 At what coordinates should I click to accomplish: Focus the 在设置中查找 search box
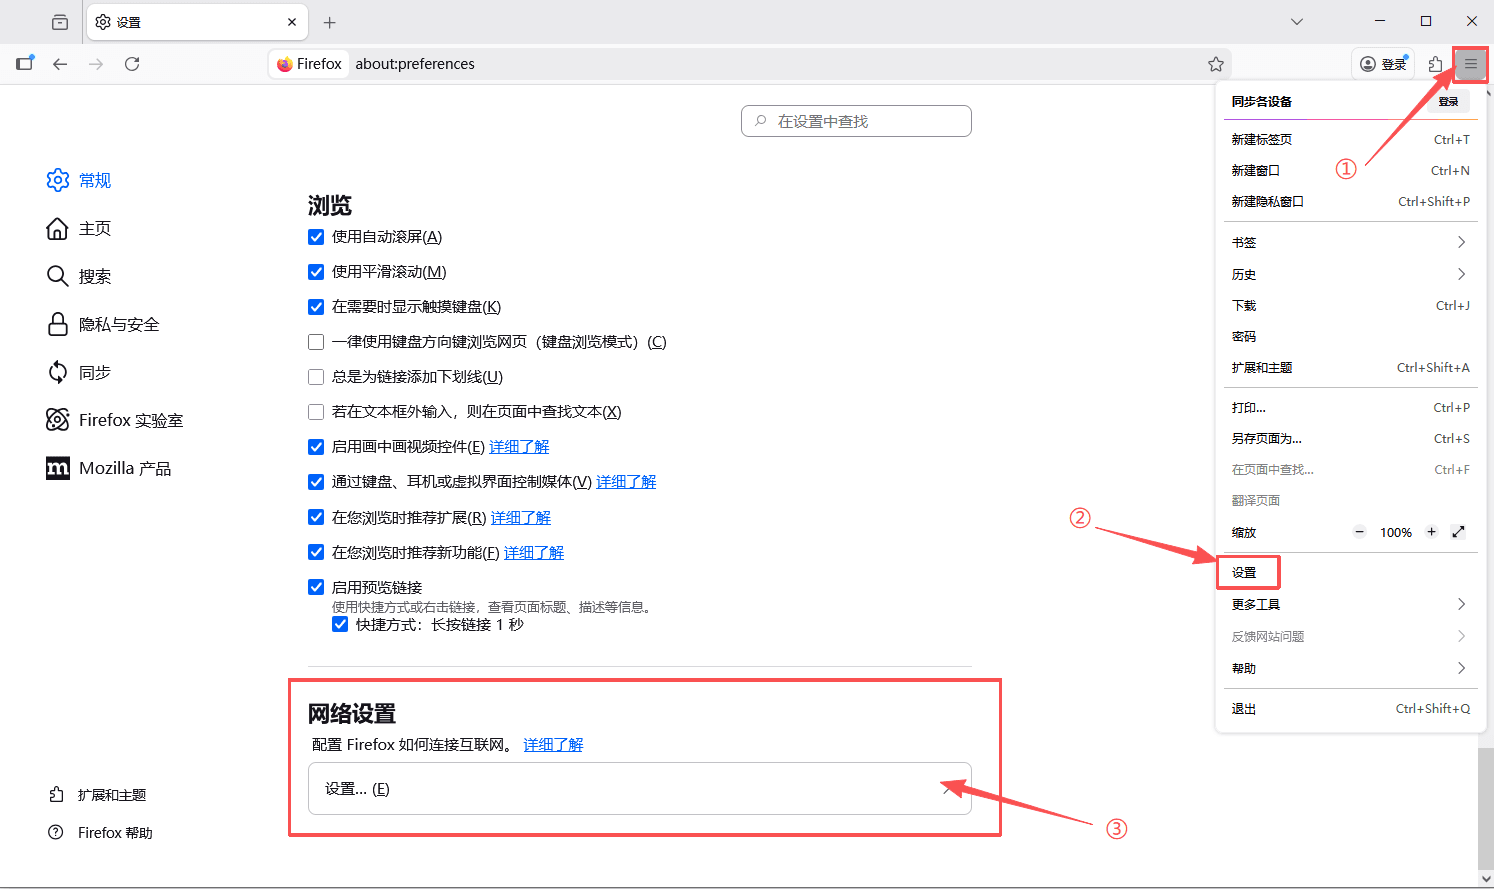(x=856, y=121)
